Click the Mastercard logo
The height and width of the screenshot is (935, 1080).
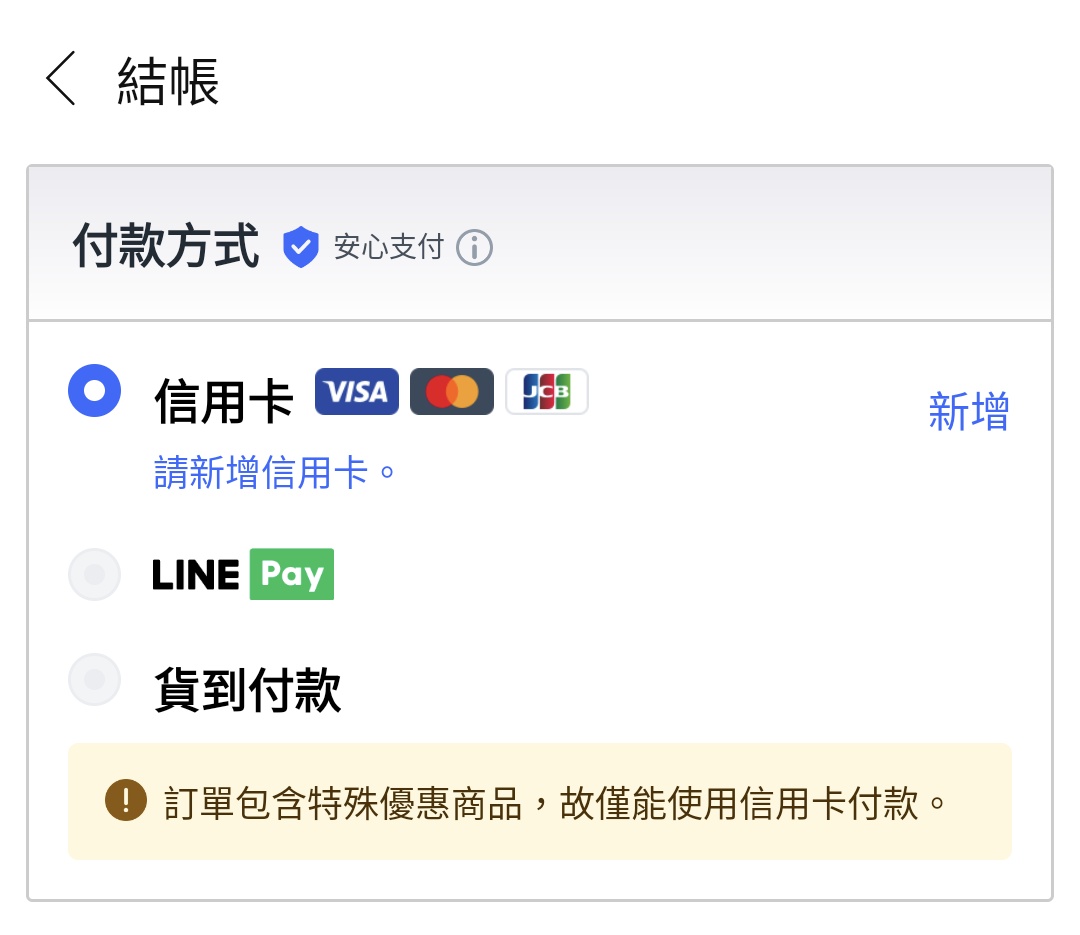point(452,392)
